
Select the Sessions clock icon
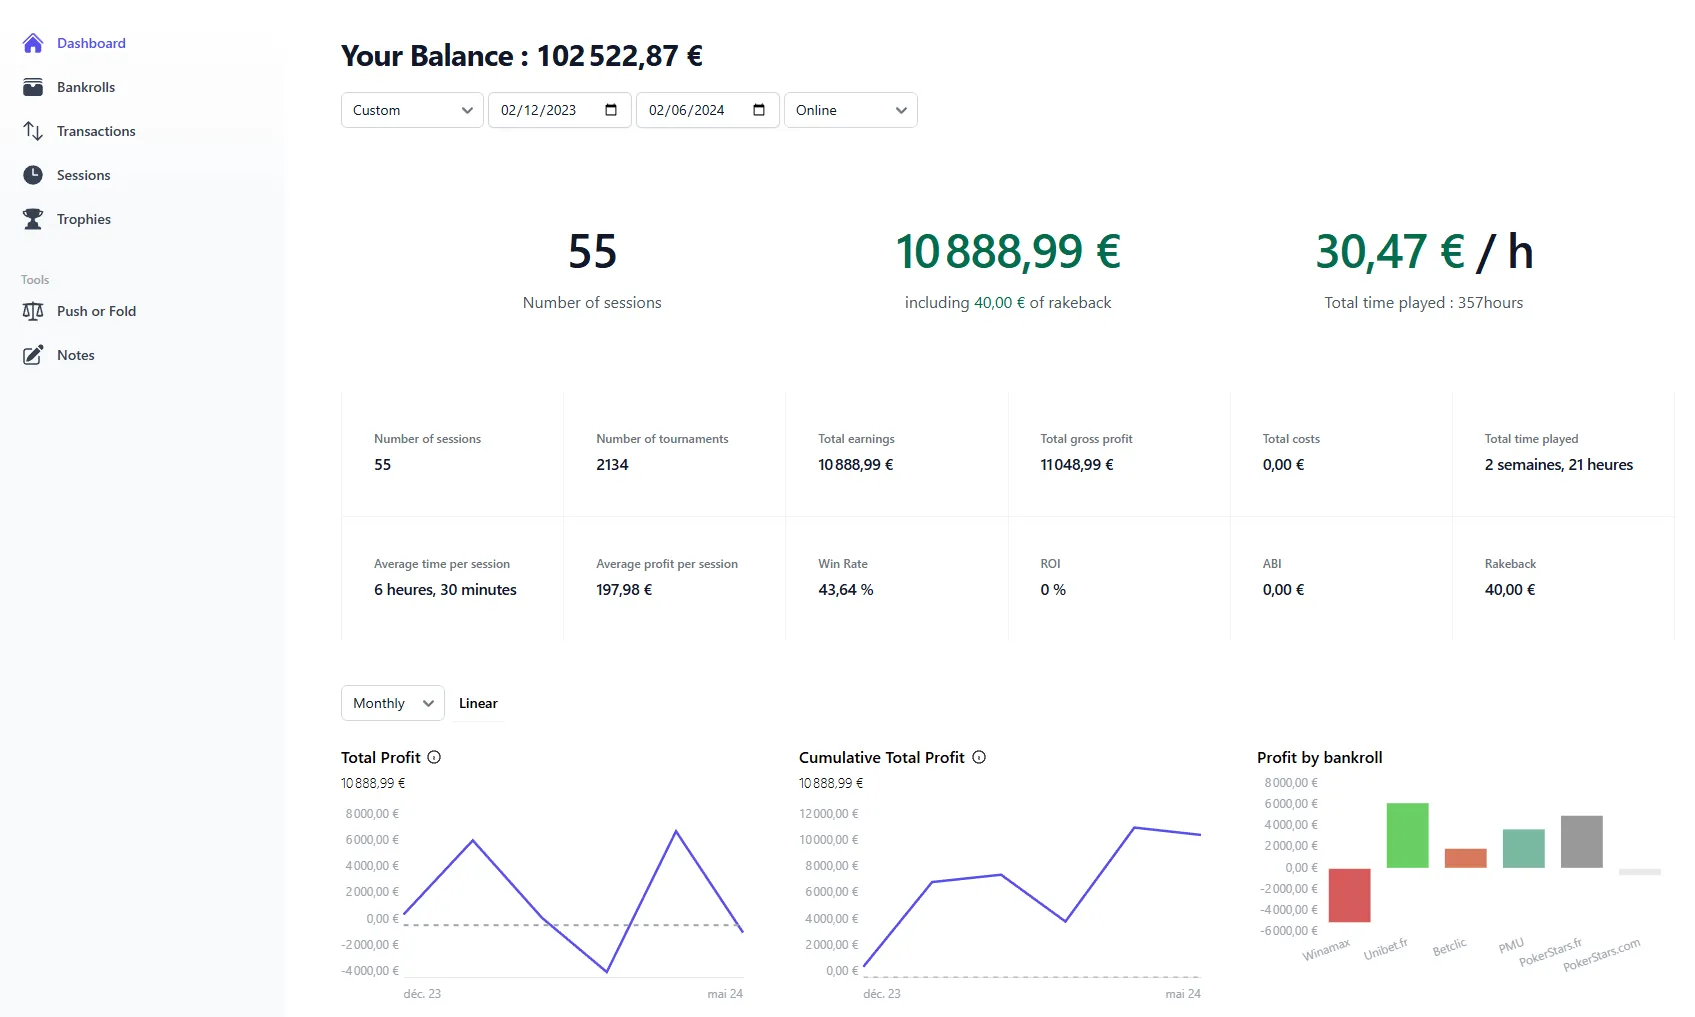33,175
